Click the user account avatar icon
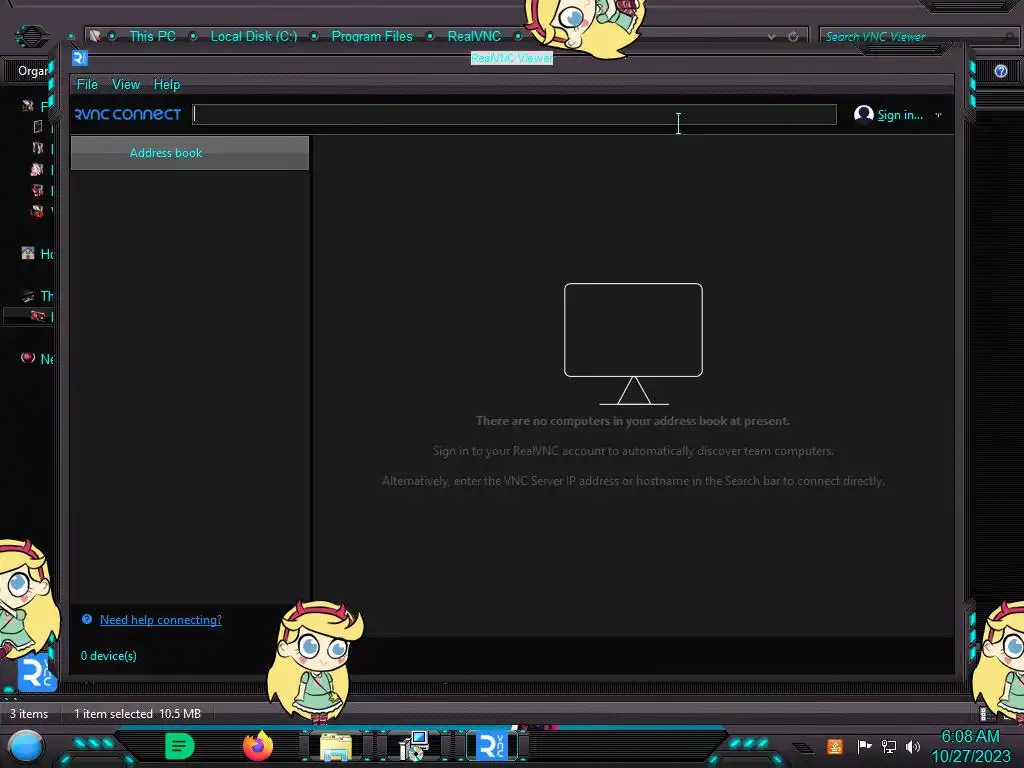The height and width of the screenshot is (768, 1024). click(x=863, y=114)
